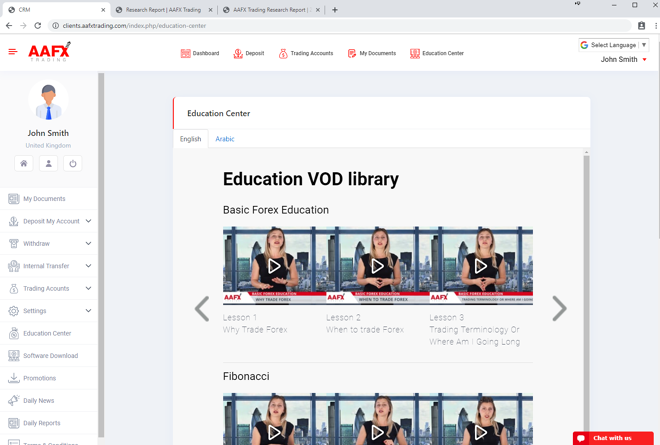Image resolution: width=660 pixels, height=445 pixels.
Task: Click browser back arrow
Action: [9, 26]
